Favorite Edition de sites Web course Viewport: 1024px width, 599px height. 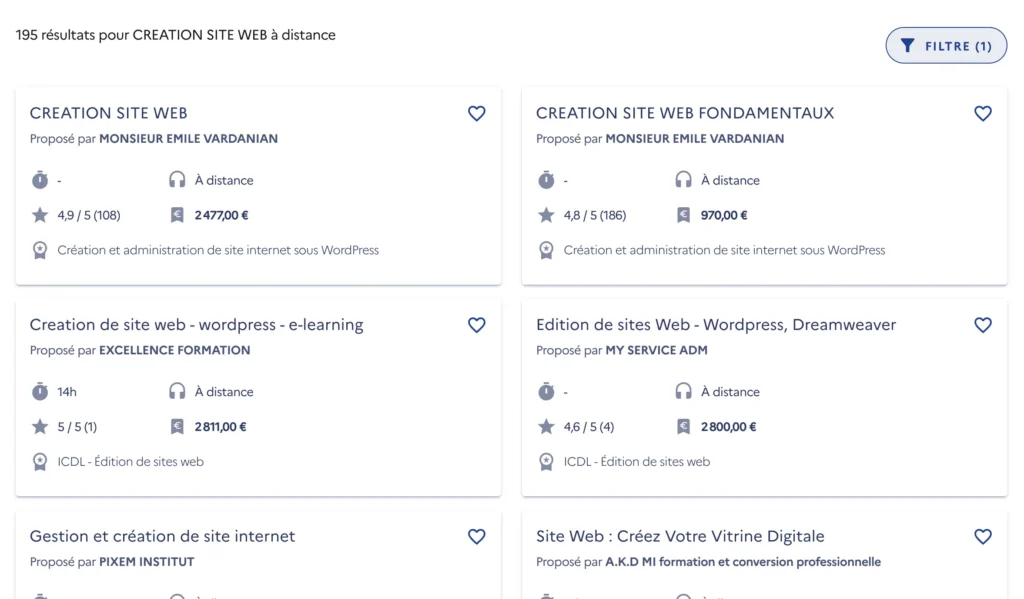[x=983, y=325]
